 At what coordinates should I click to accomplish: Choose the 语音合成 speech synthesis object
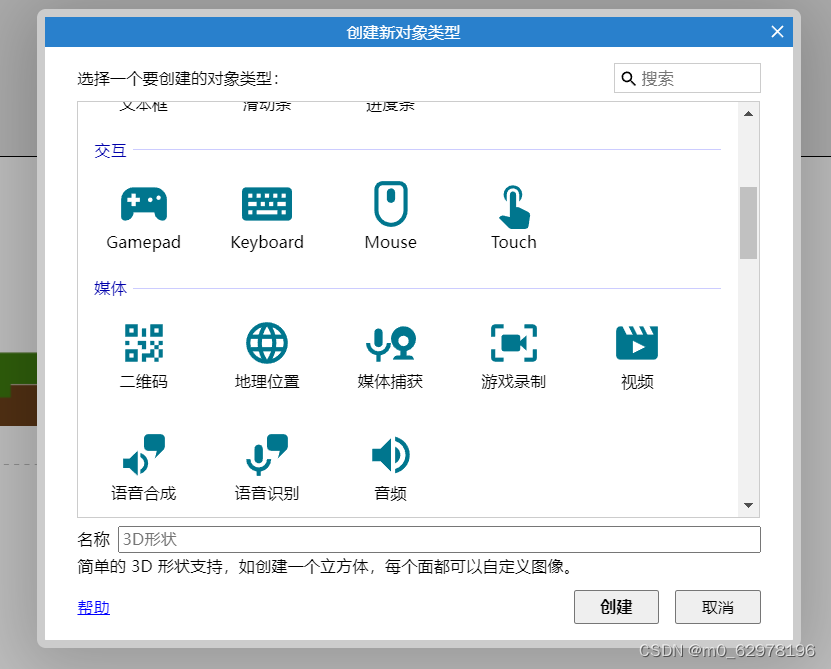click(x=143, y=463)
